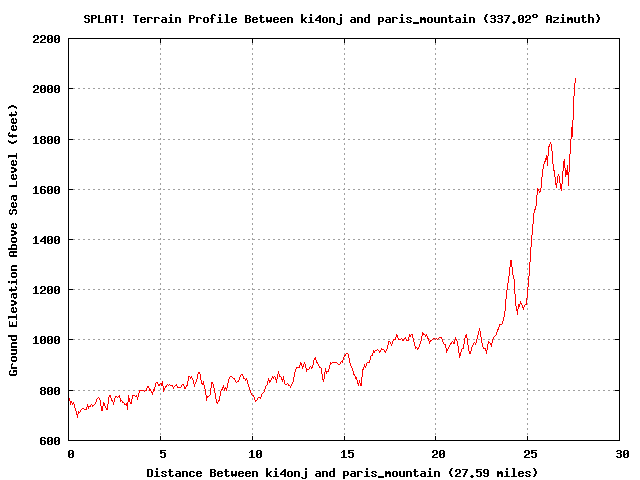Select the 1200 elevation tick label
This screenshot has height=480, width=640.
point(46,290)
